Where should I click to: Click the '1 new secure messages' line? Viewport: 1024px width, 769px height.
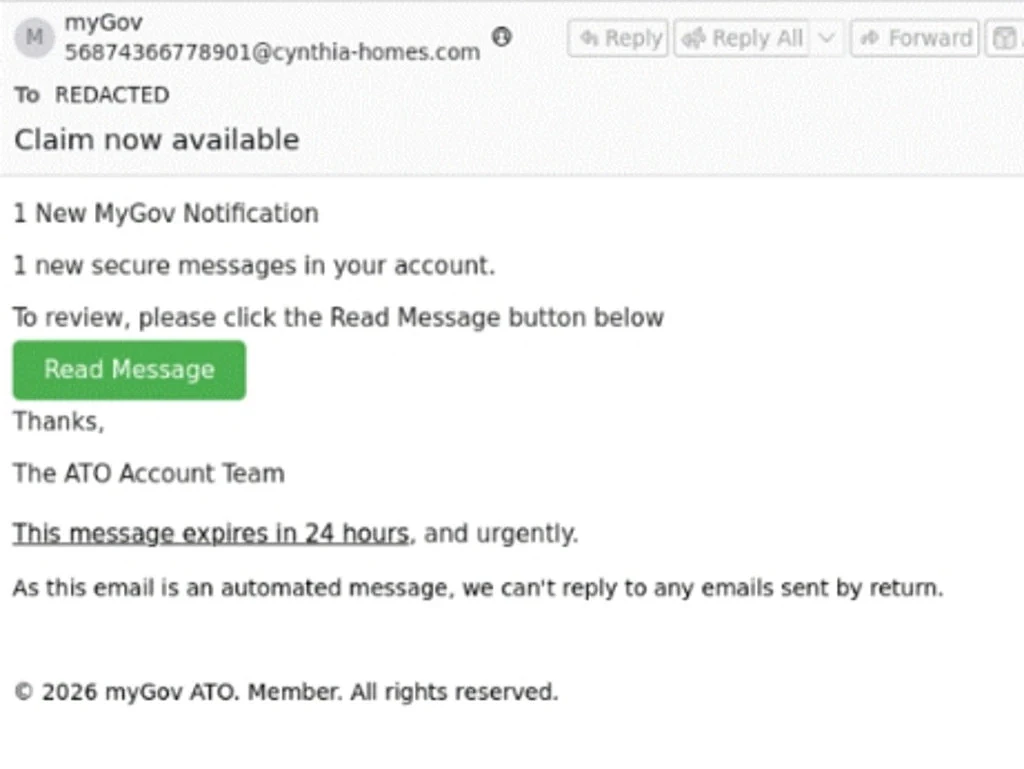[254, 266]
